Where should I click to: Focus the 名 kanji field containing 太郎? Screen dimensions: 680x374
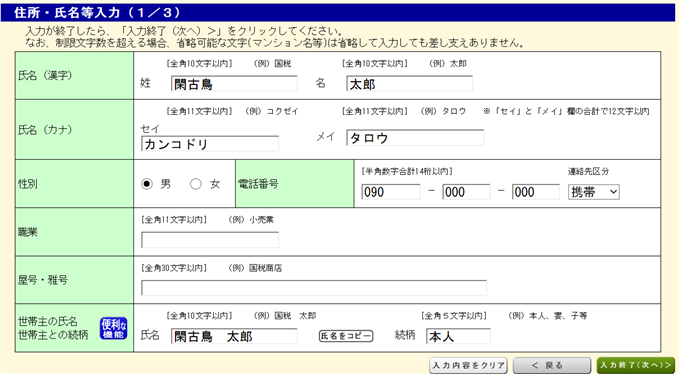409,84
